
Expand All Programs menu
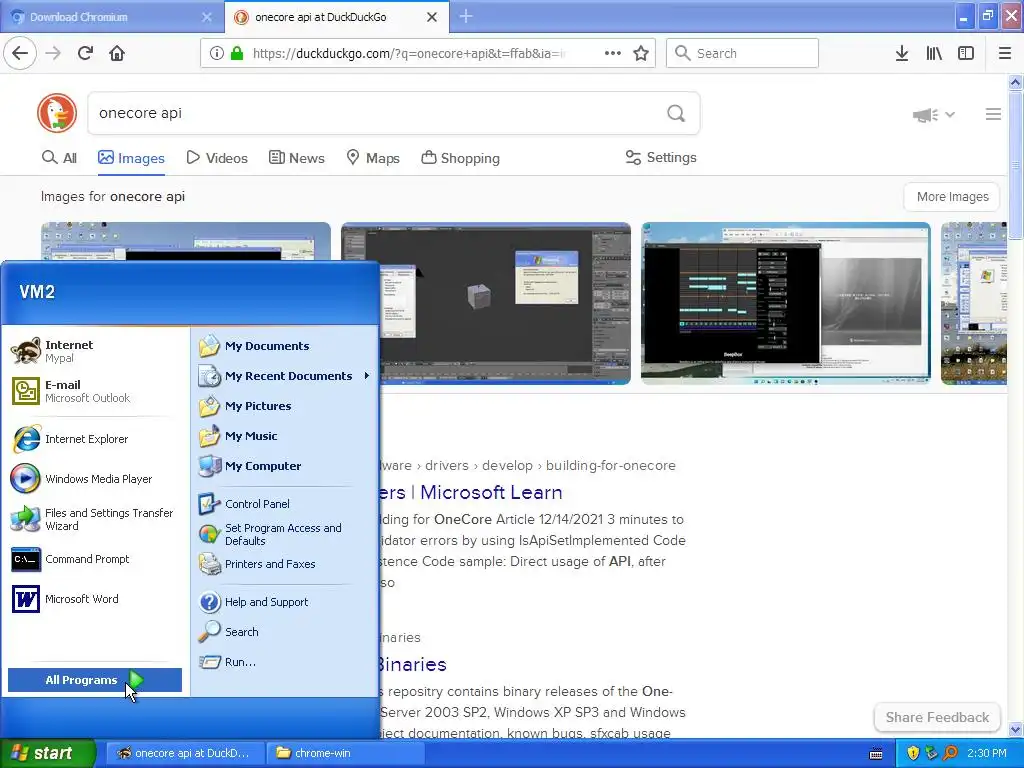95,680
